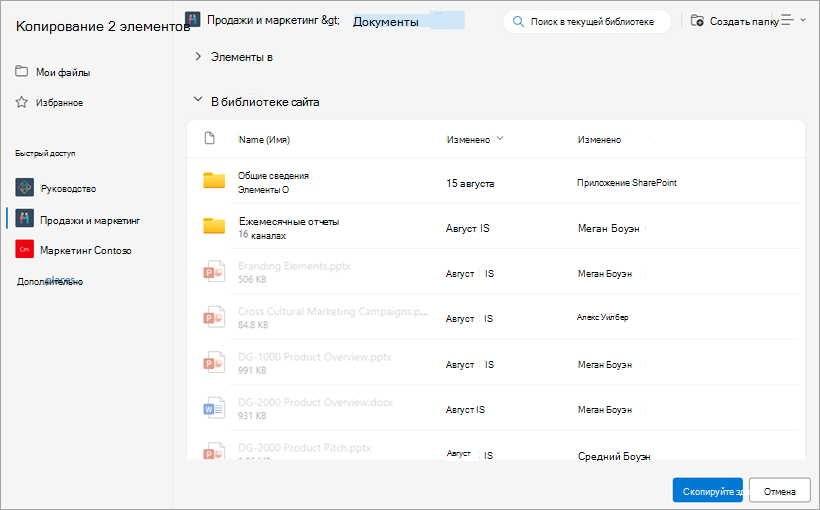Click the modified-by Изменено column header
This screenshot has width=820, height=510.
(599, 140)
